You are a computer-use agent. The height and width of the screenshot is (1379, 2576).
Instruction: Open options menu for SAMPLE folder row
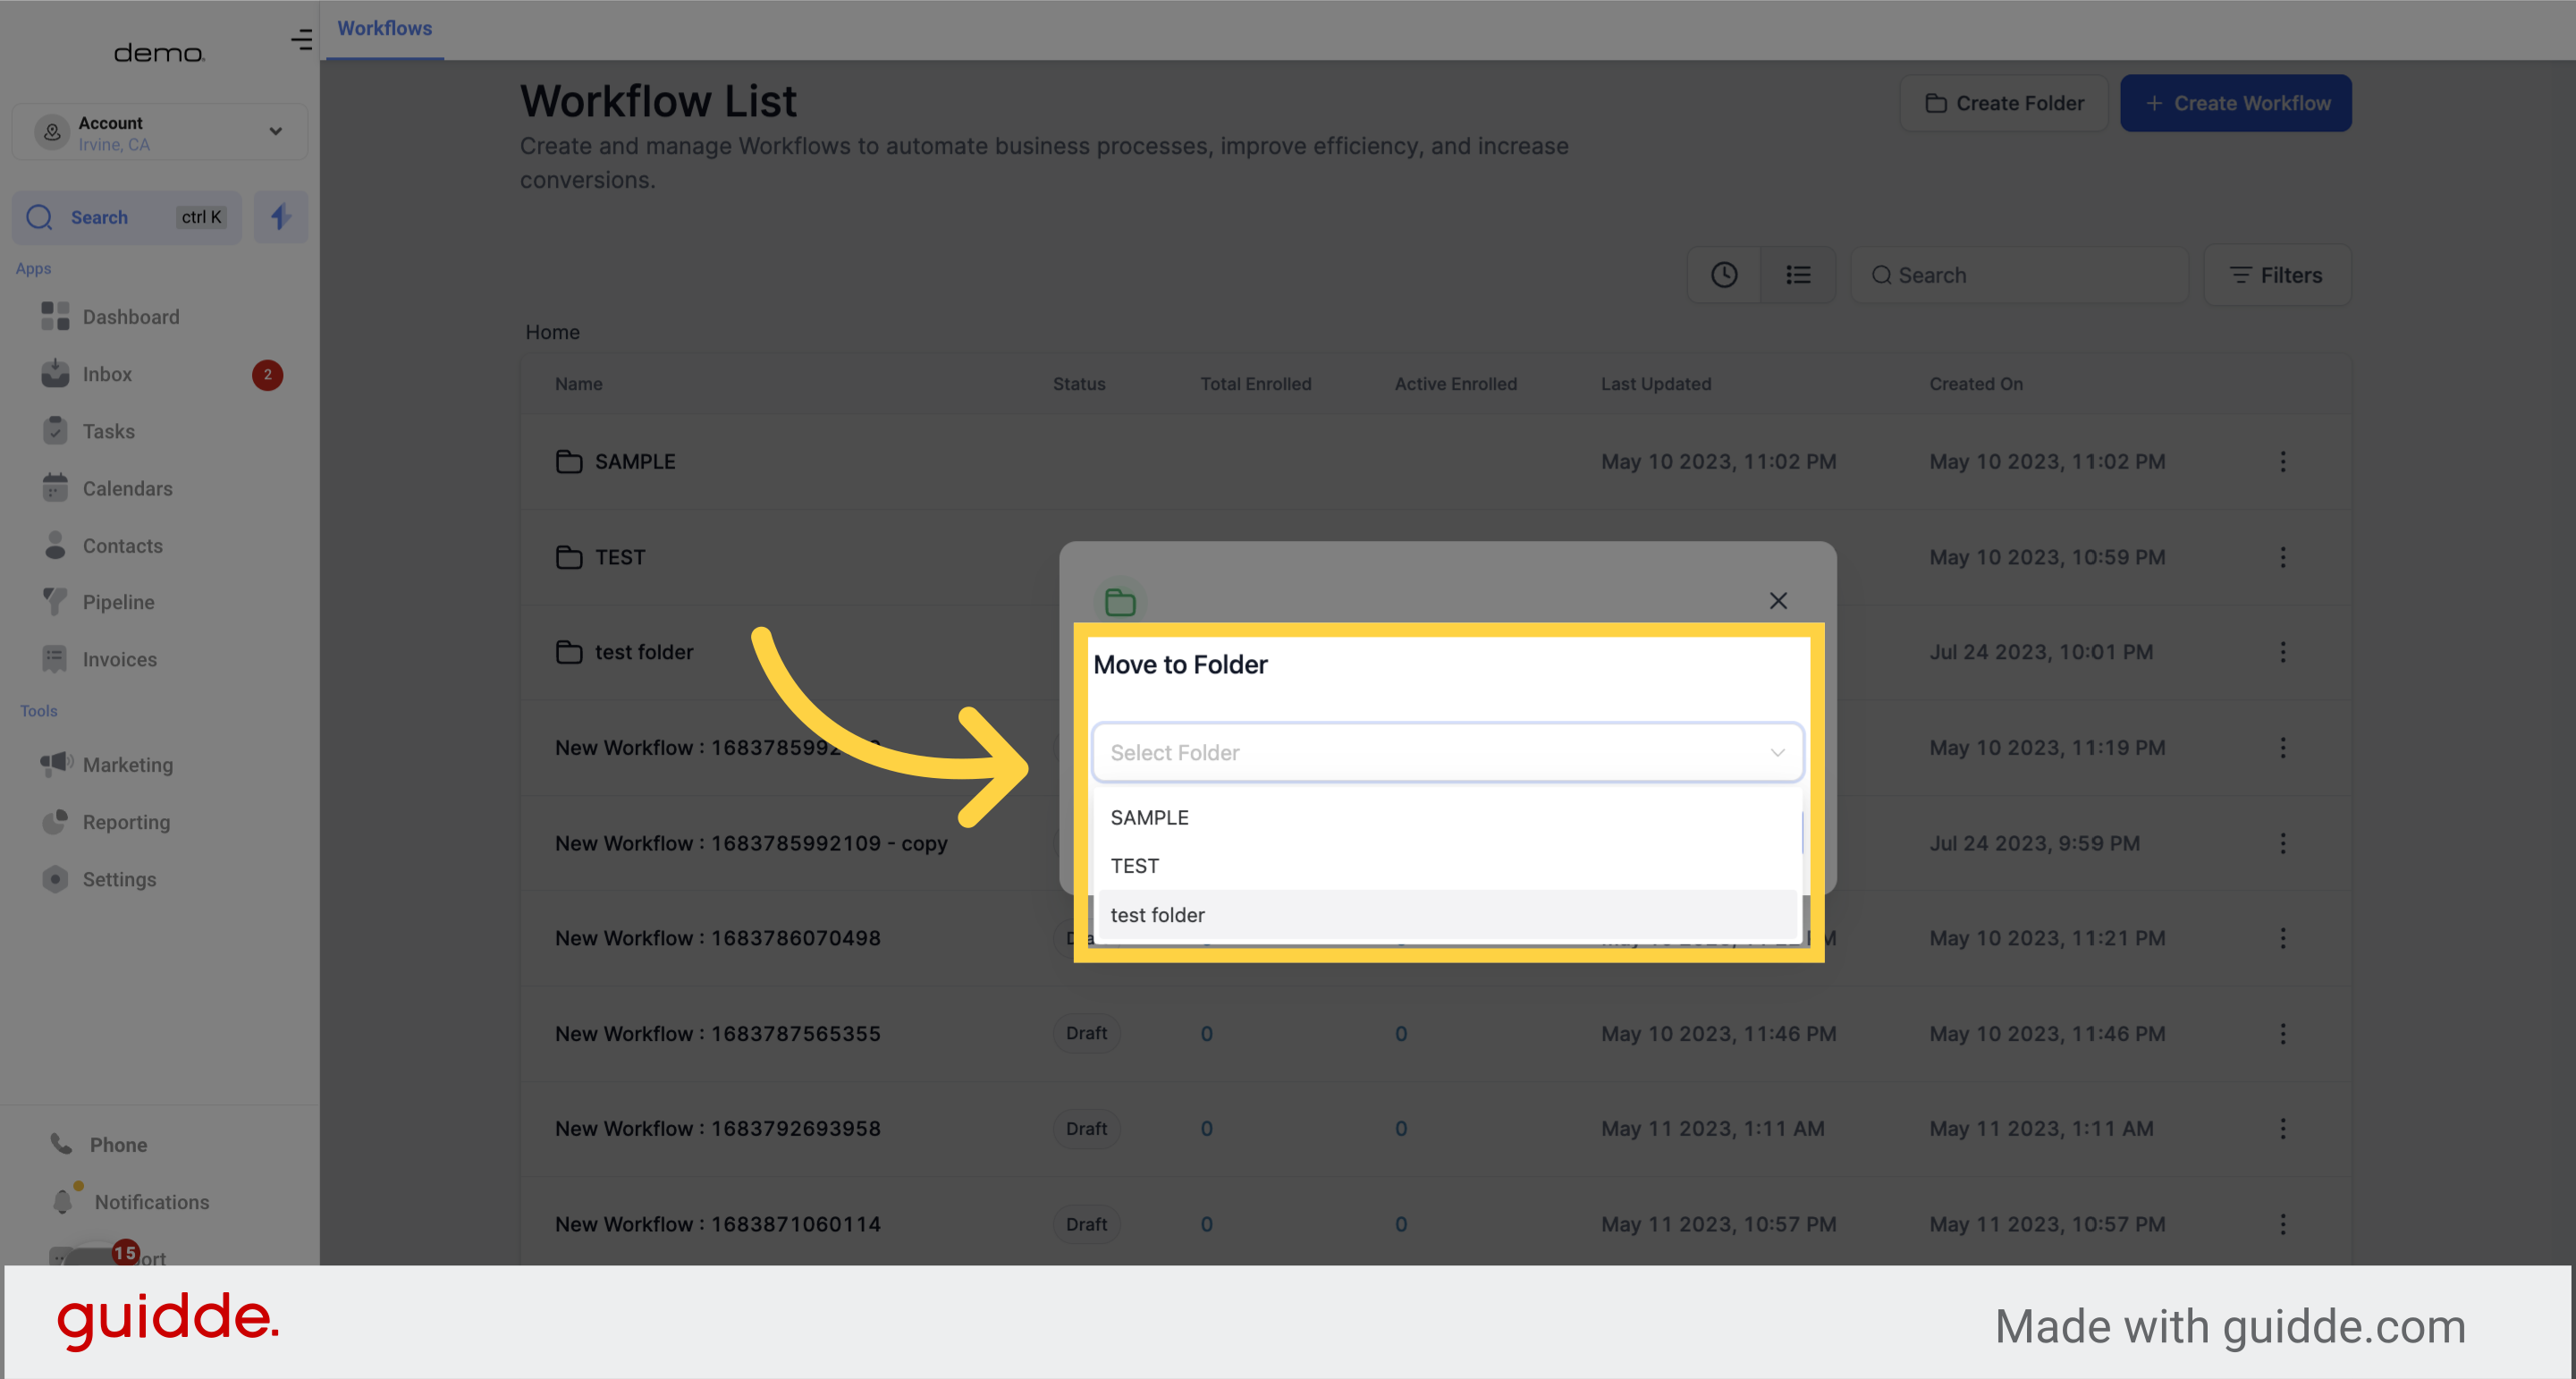pos(2282,462)
